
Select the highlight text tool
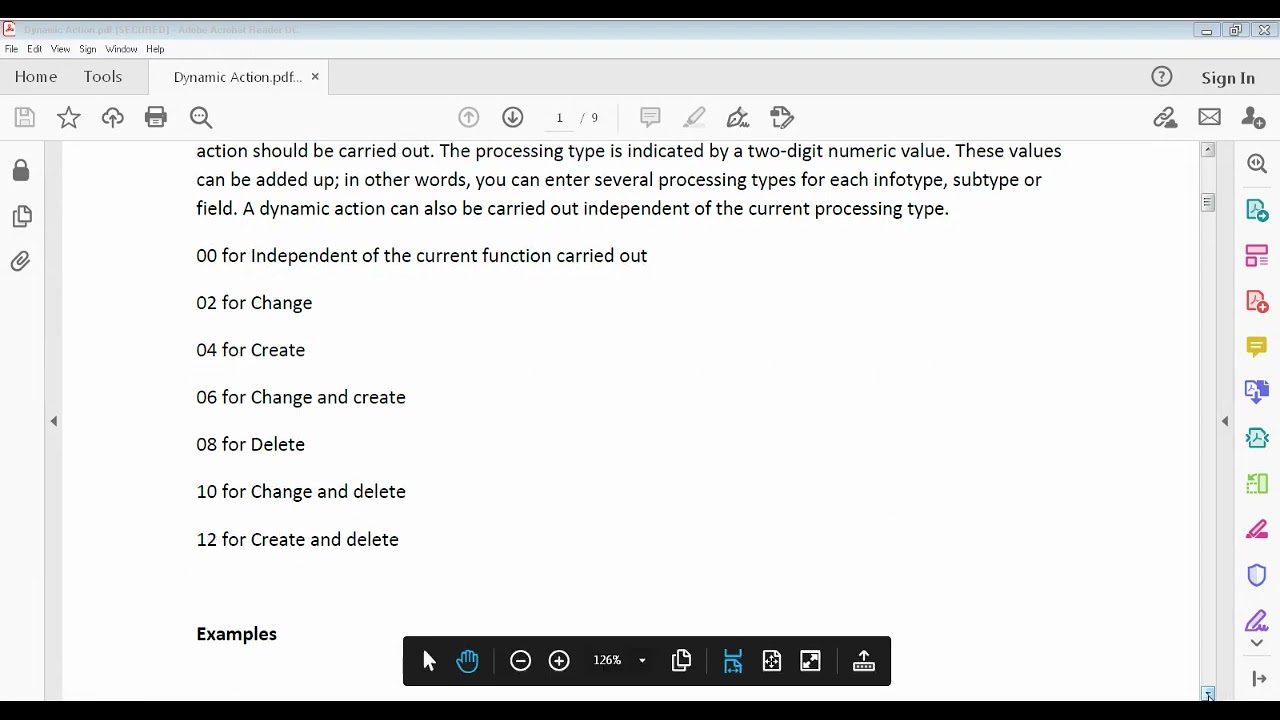pos(694,117)
